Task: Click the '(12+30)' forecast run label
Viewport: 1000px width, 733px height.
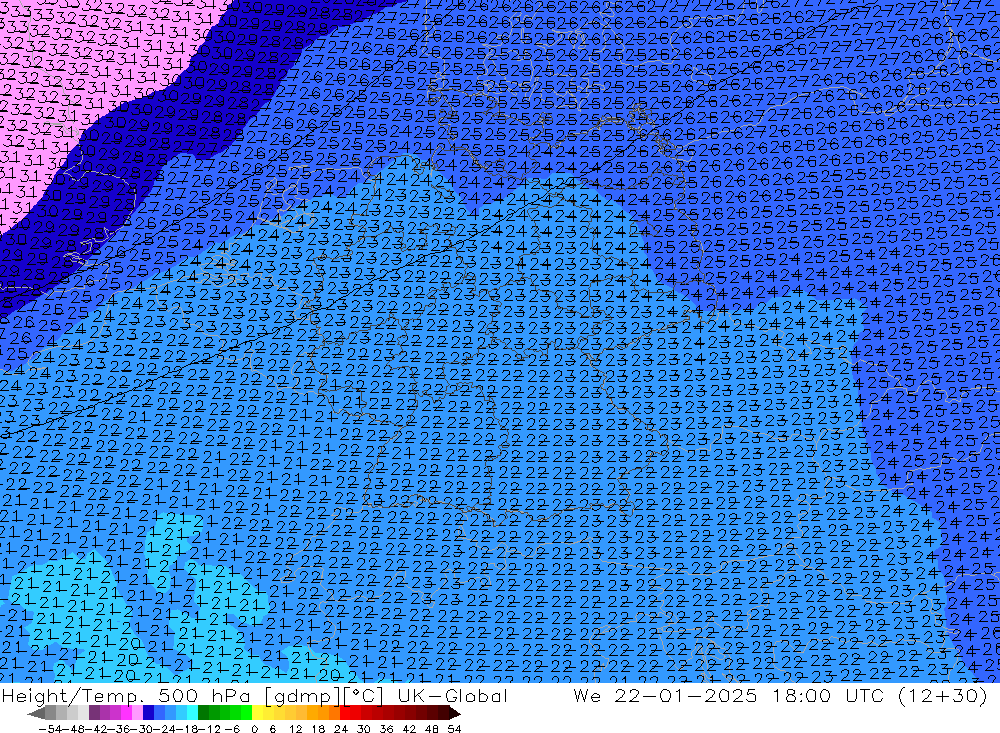Action: click(x=943, y=695)
